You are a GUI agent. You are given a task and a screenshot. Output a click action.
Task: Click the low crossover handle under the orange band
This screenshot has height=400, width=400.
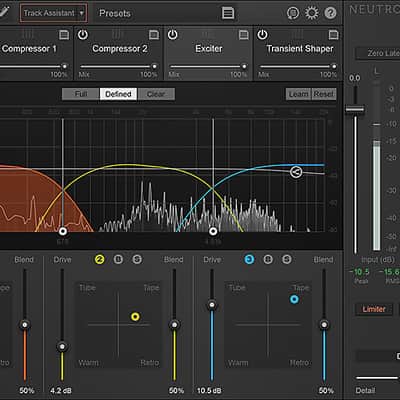(62, 231)
